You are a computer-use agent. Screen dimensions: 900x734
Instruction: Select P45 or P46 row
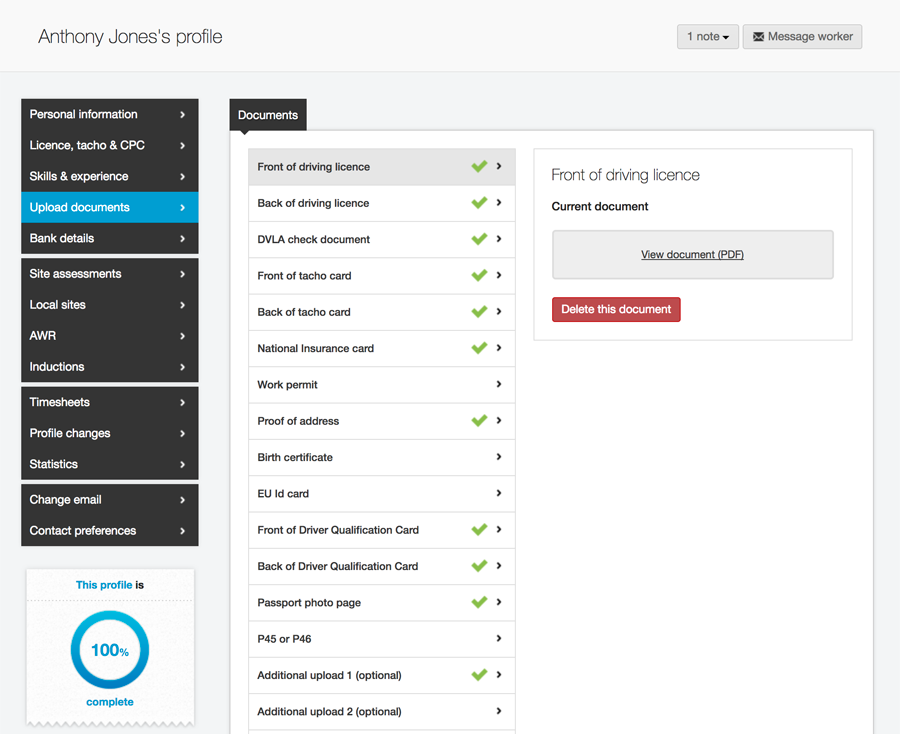pyautogui.click(x=382, y=639)
